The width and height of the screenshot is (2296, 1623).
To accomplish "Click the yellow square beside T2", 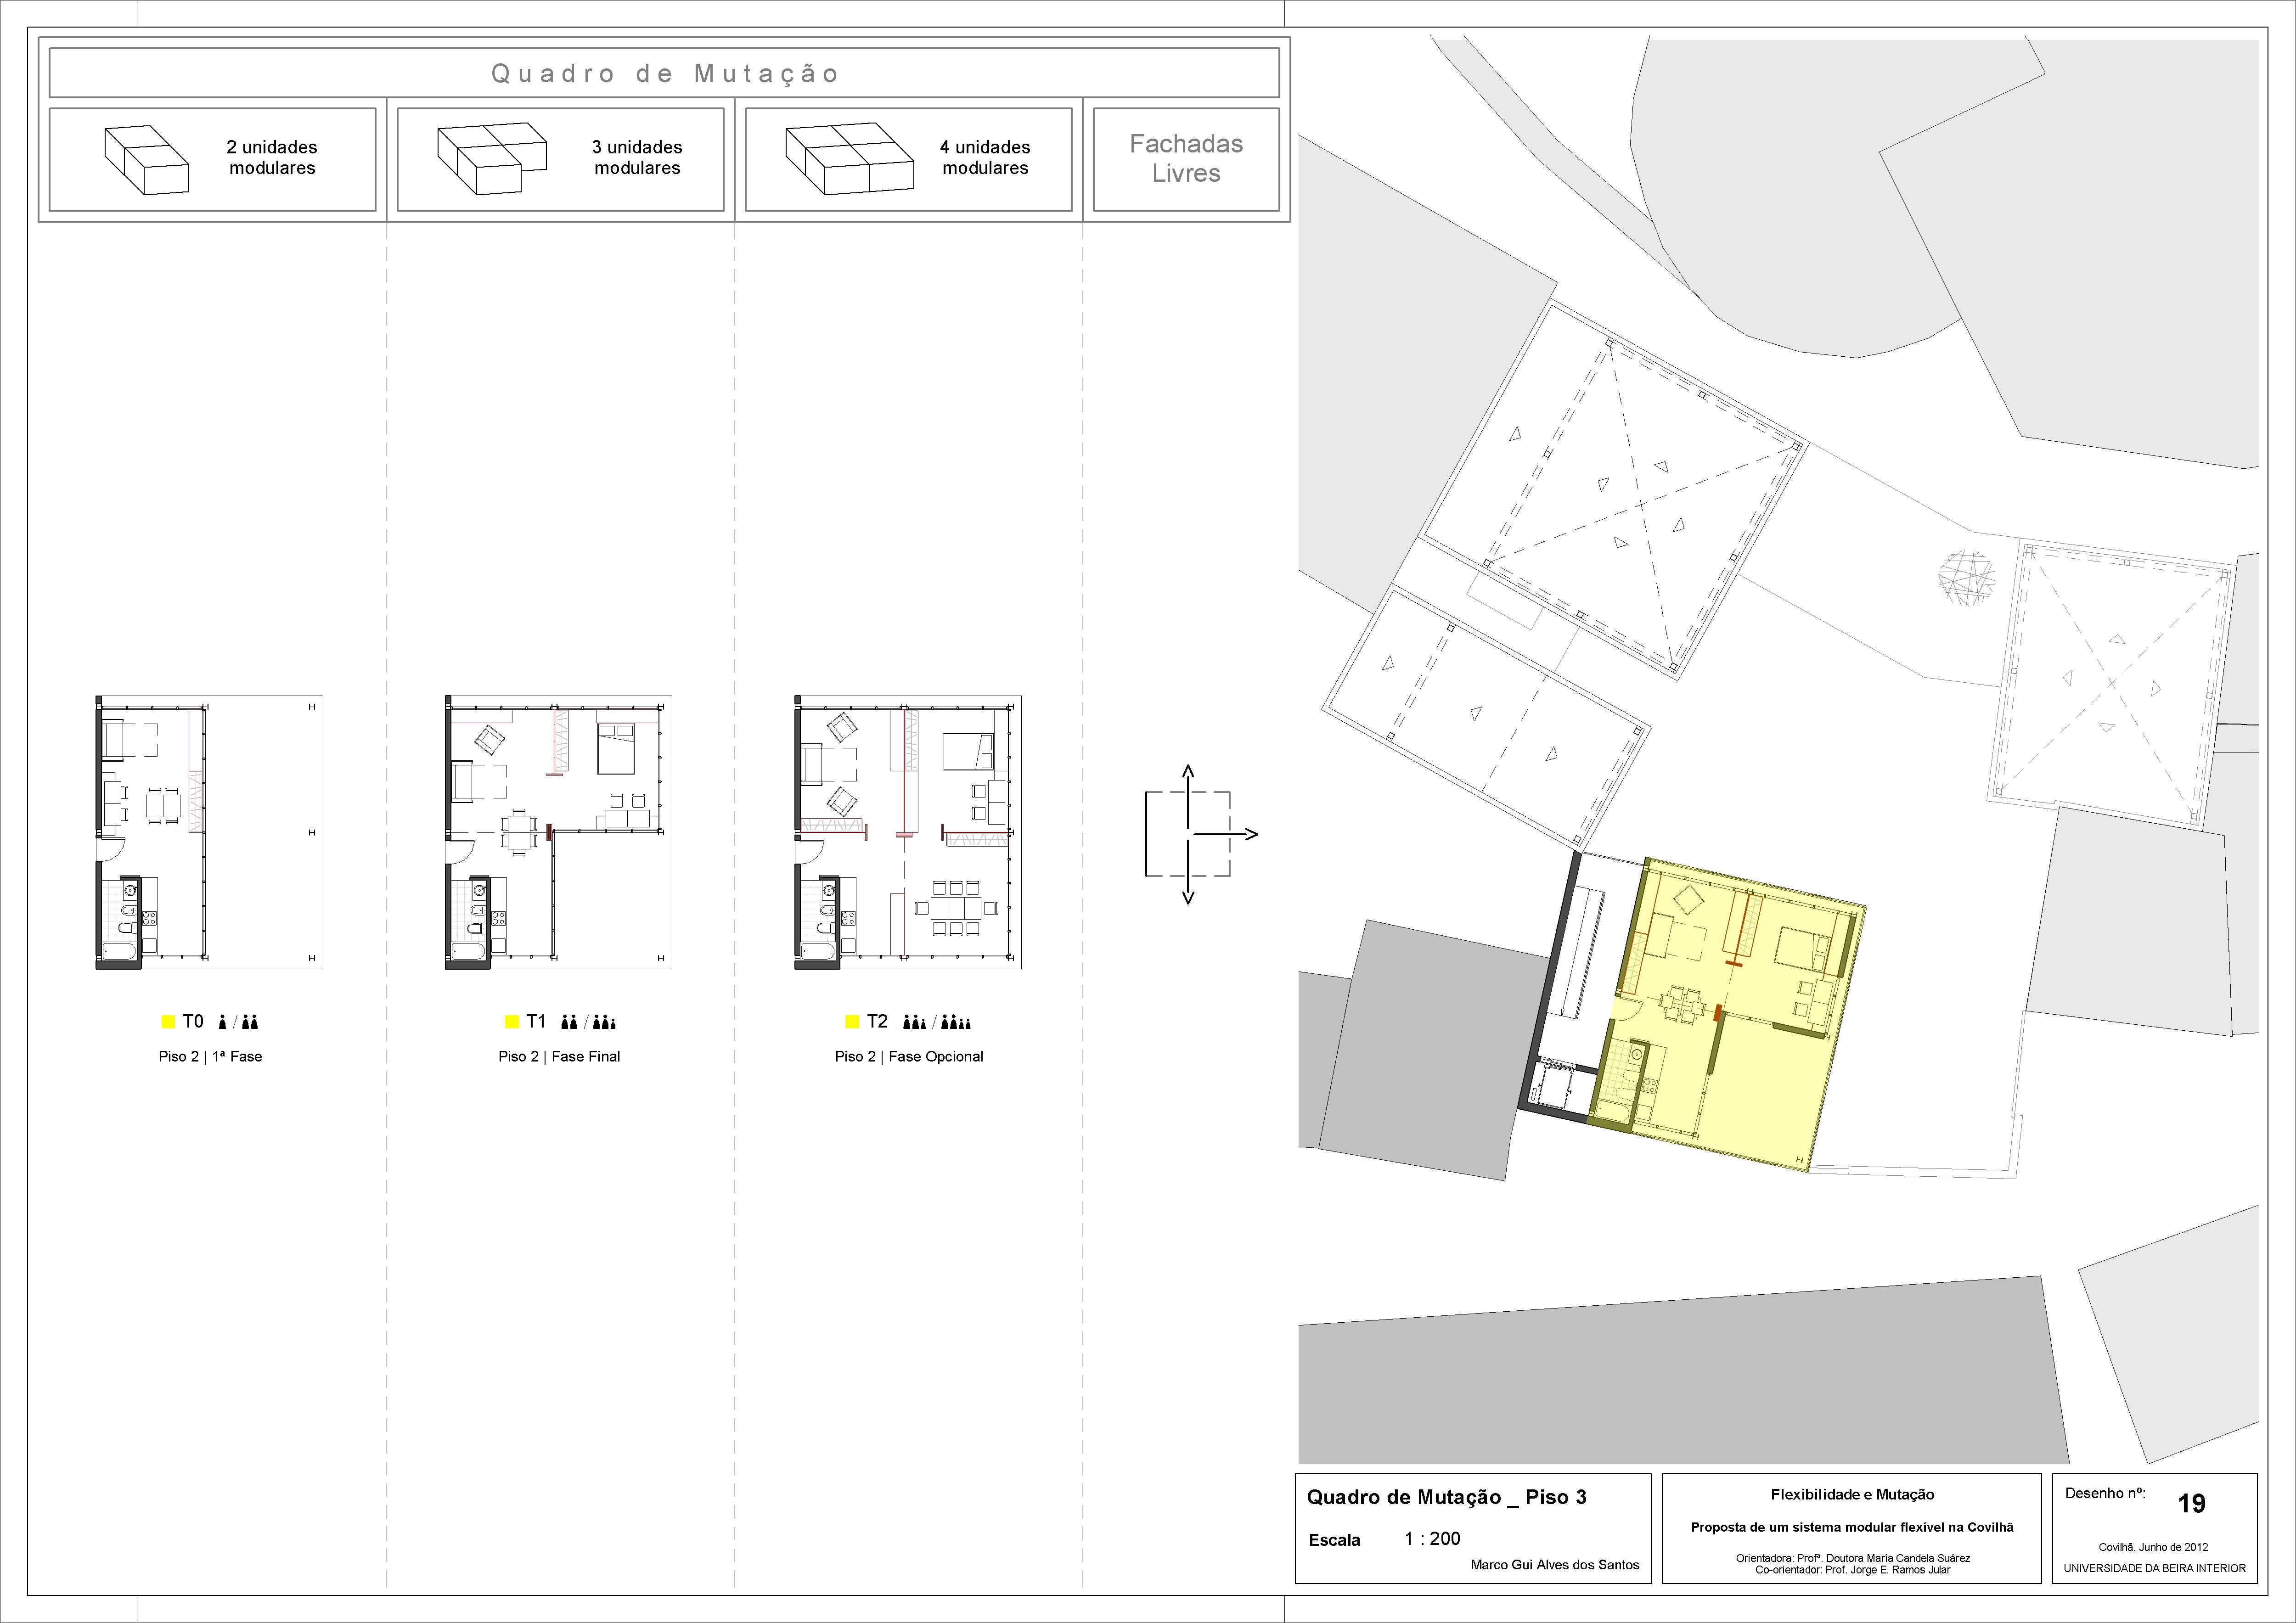I will [852, 1022].
